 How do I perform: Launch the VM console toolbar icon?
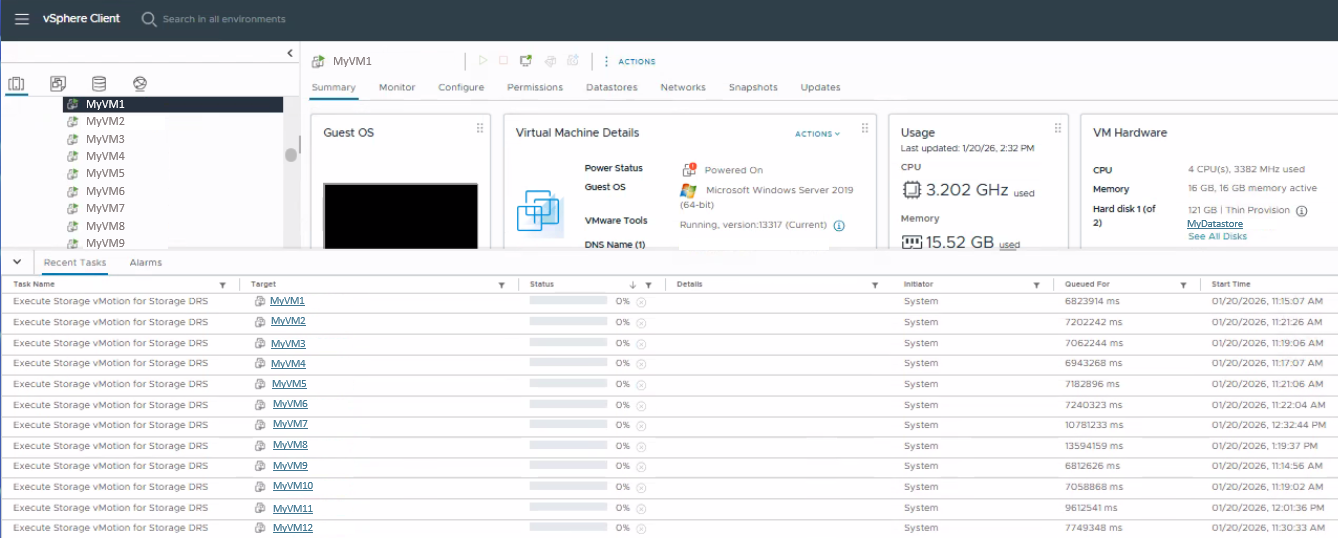coord(527,61)
